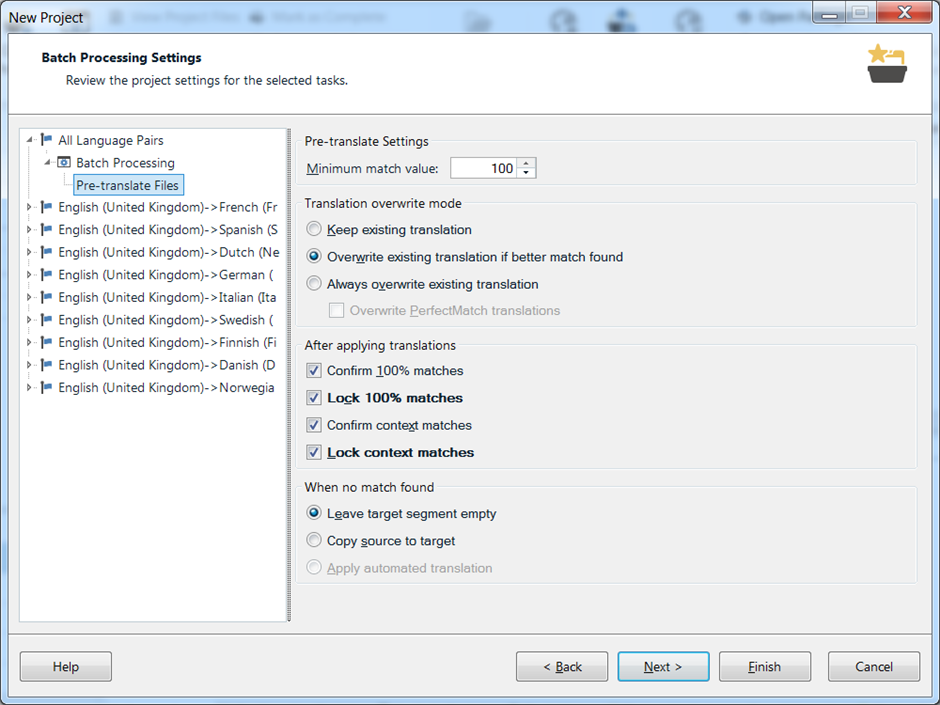Toggle Confirm context matches checkbox
Image resolution: width=940 pixels, height=705 pixels.
pyautogui.click(x=314, y=425)
